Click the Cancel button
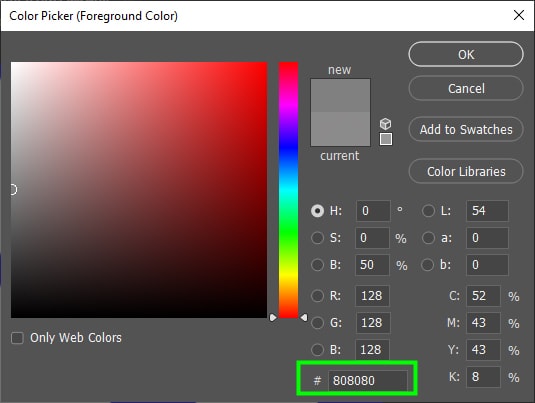This screenshot has width=535, height=403. click(466, 88)
